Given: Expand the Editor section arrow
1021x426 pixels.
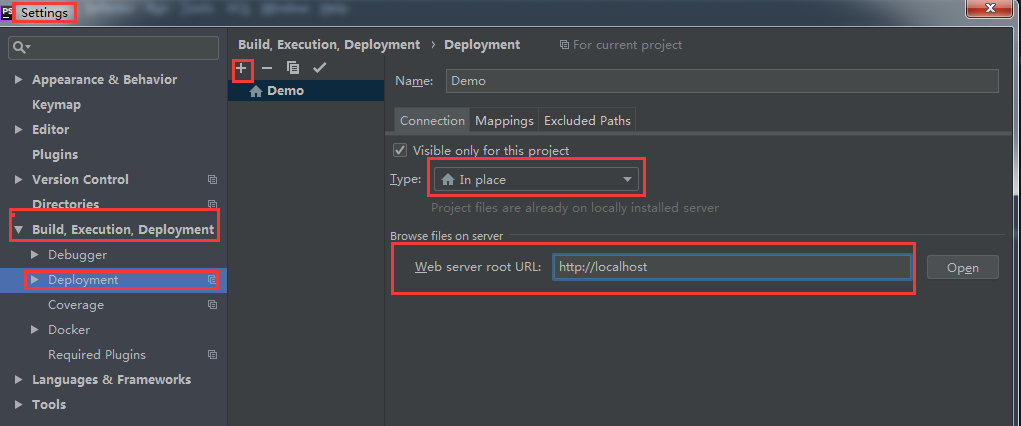Looking at the screenshot, I should [19, 130].
